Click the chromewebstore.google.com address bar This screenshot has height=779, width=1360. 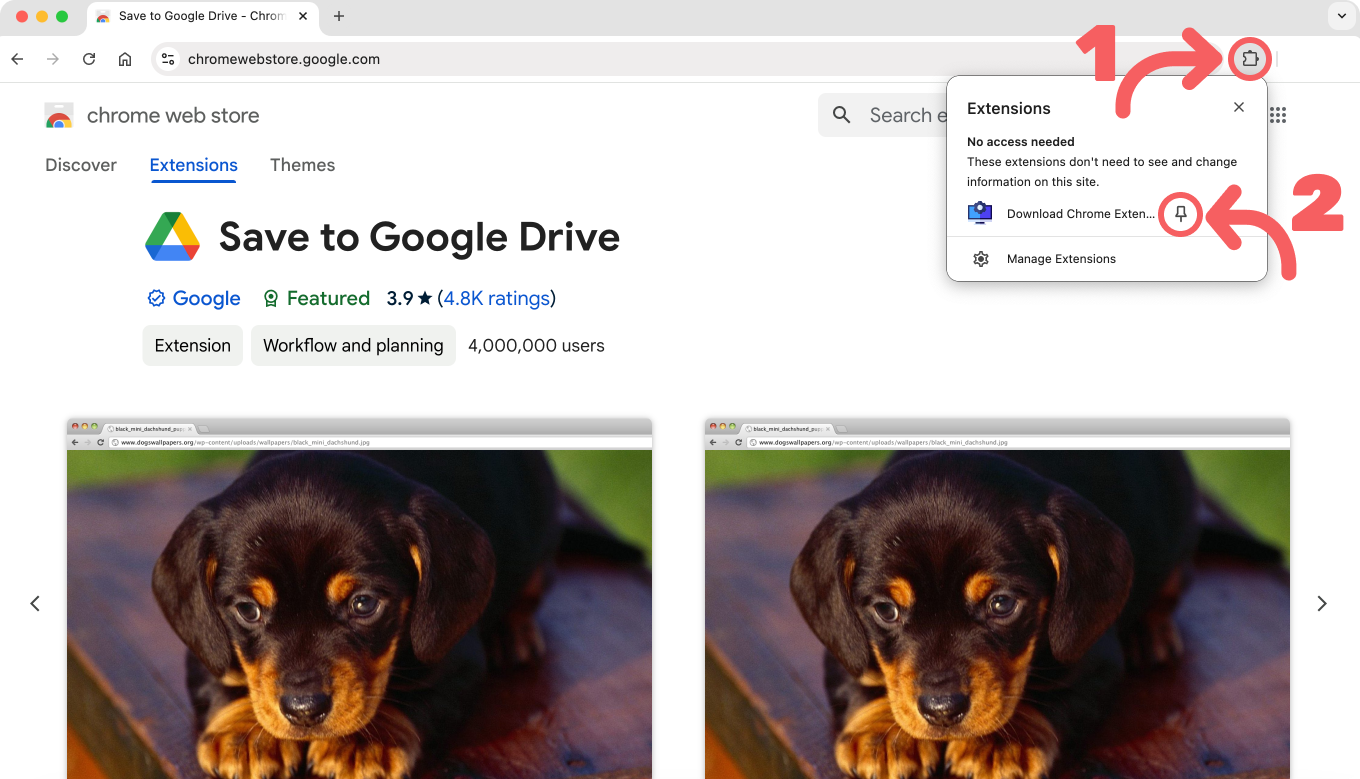(689, 59)
